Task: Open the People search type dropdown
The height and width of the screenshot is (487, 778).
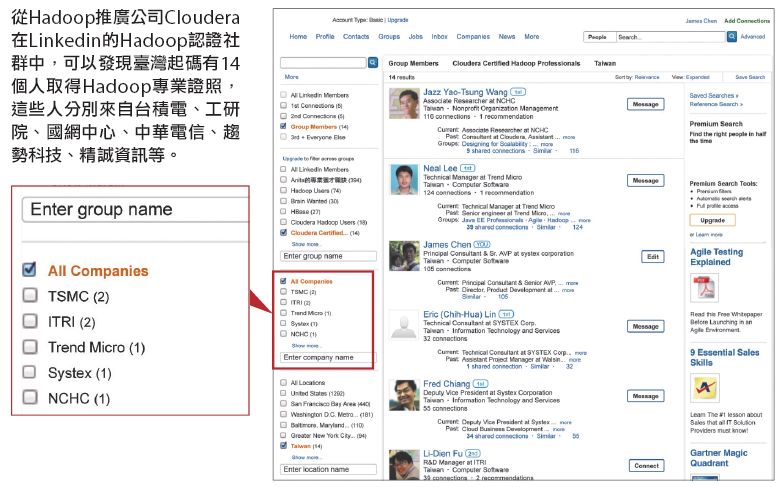Action: tap(599, 37)
